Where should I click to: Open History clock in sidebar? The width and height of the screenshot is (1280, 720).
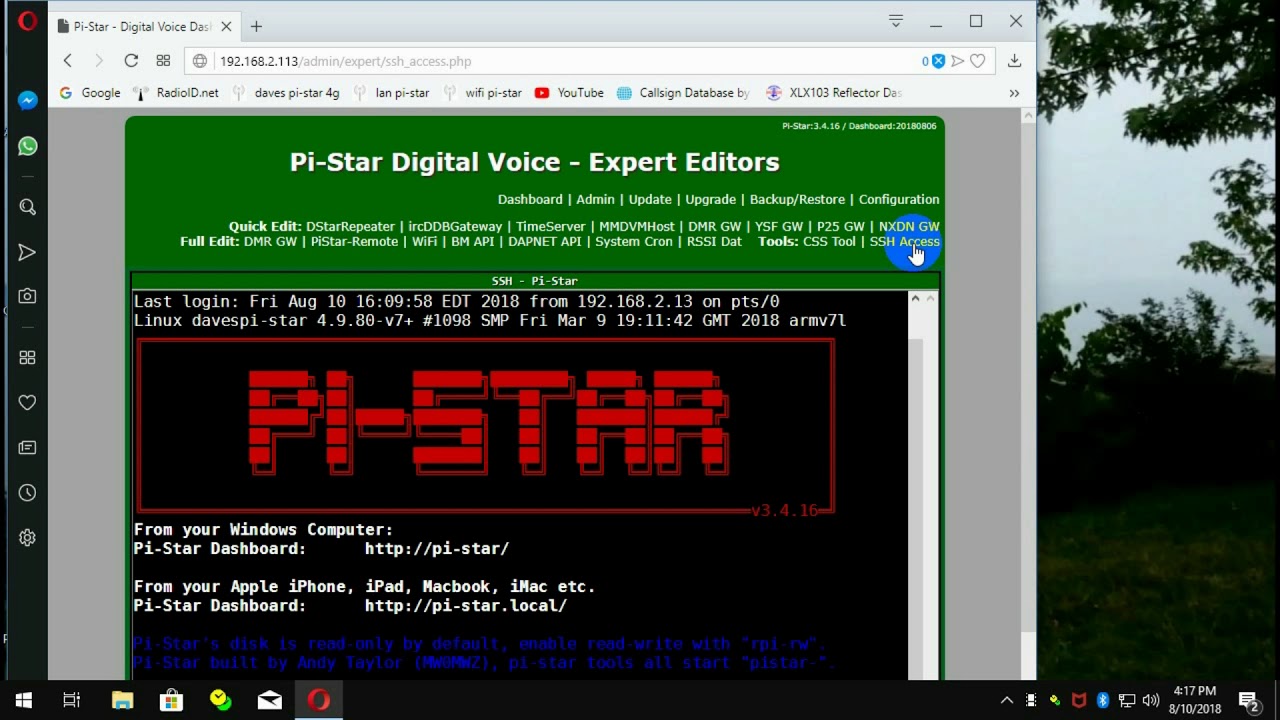pos(27,493)
